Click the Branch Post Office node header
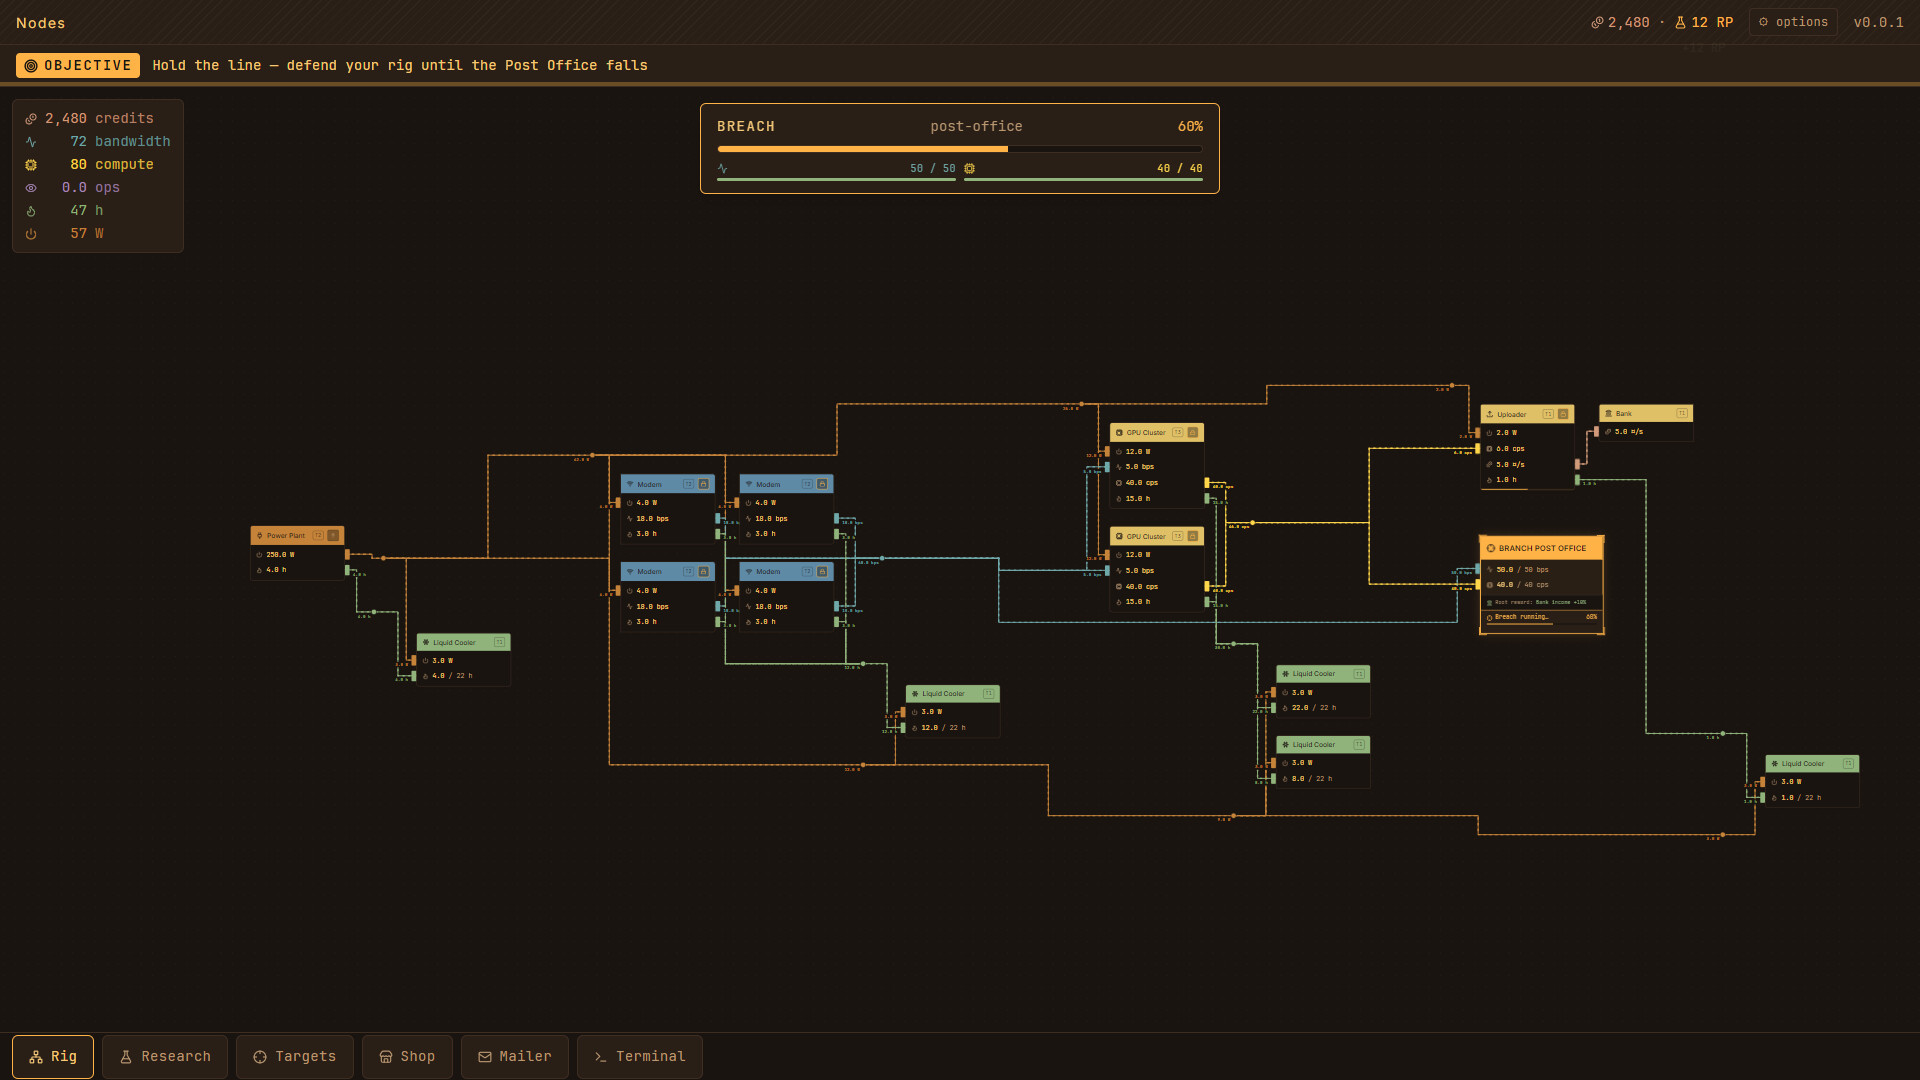Image resolution: width=1920 pixels, height=1080 pixels. click(x=1541, y=548)
